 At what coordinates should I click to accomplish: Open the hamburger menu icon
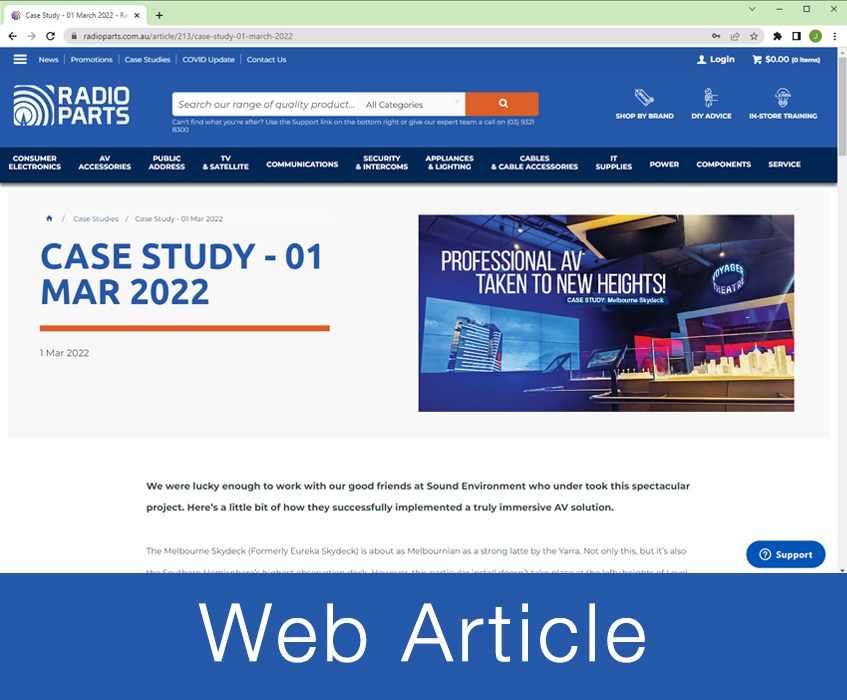20,59
